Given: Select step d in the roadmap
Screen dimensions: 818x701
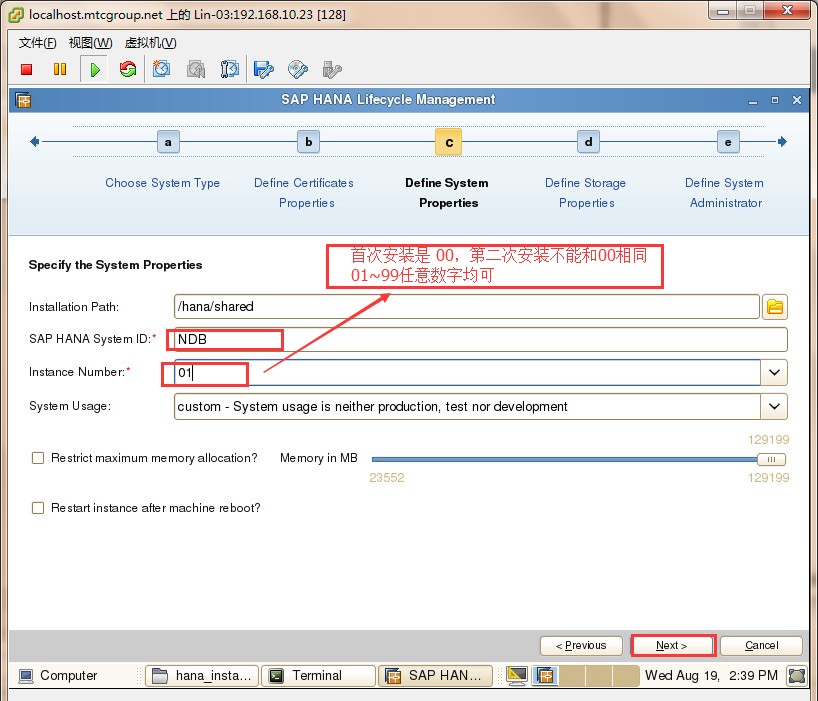Looking at the screenshot, I should (x=588, y=142).
